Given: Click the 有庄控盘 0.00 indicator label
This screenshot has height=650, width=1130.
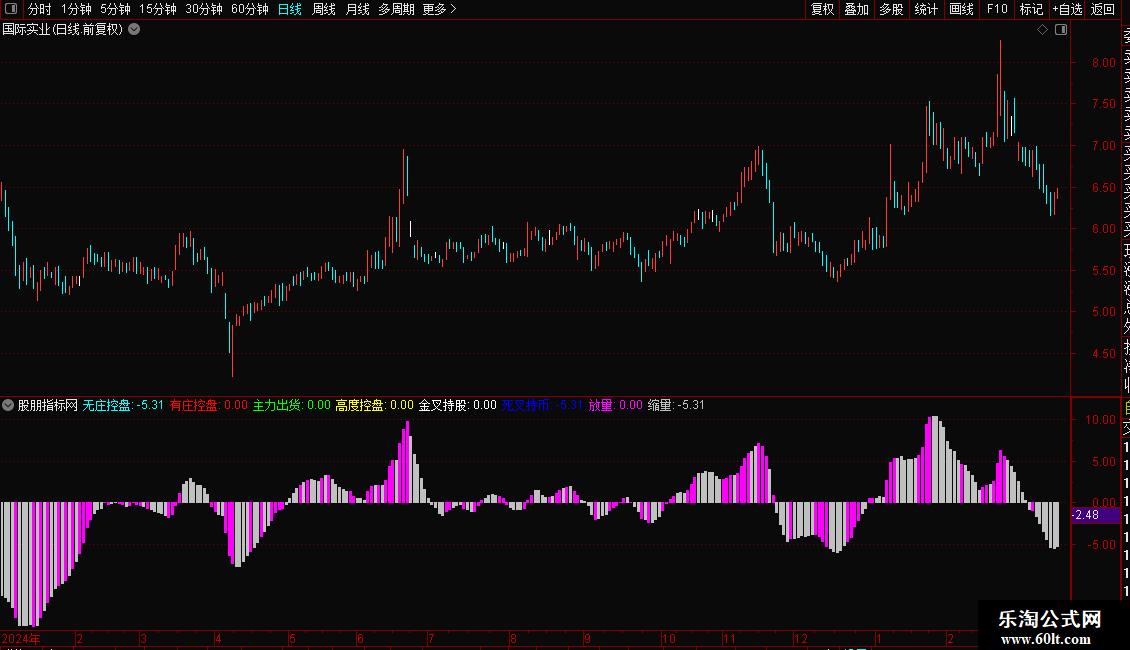Looking at the screenshot, I should coord(209,405).
